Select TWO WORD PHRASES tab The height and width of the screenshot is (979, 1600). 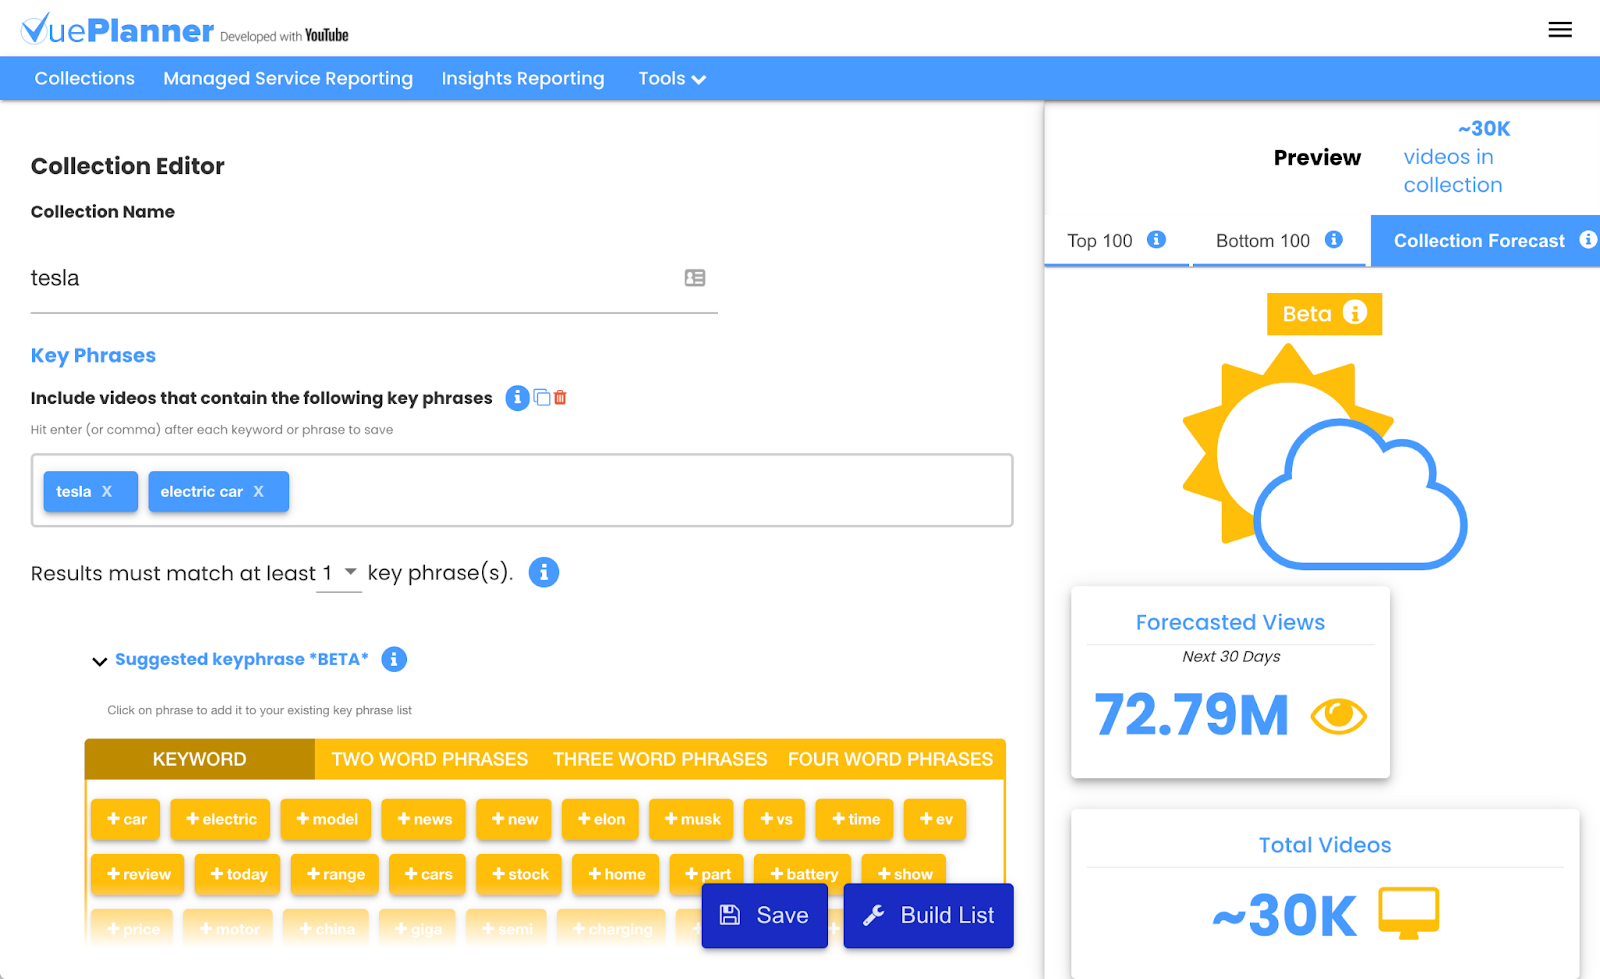click(x=430, y=759)
